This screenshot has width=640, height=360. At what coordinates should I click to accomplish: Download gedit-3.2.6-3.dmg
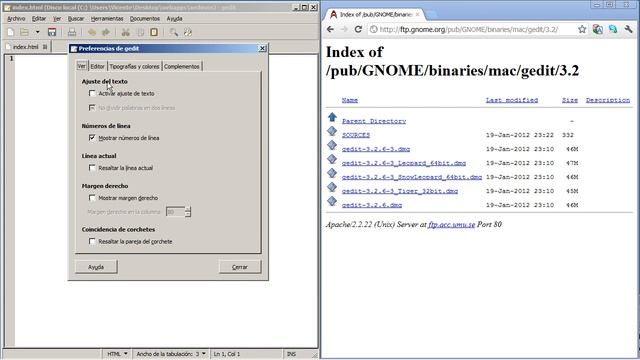pyautogui.click(x=376, y=149)
